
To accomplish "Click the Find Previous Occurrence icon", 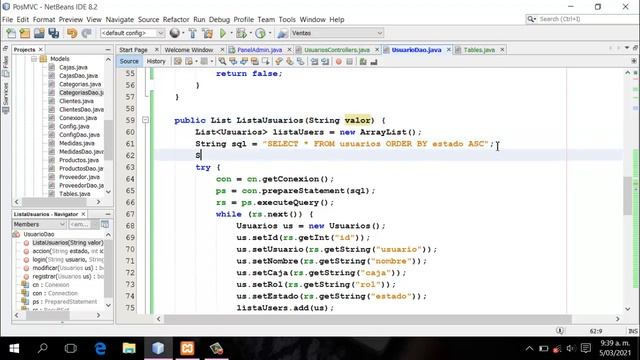I will point(233,62).
